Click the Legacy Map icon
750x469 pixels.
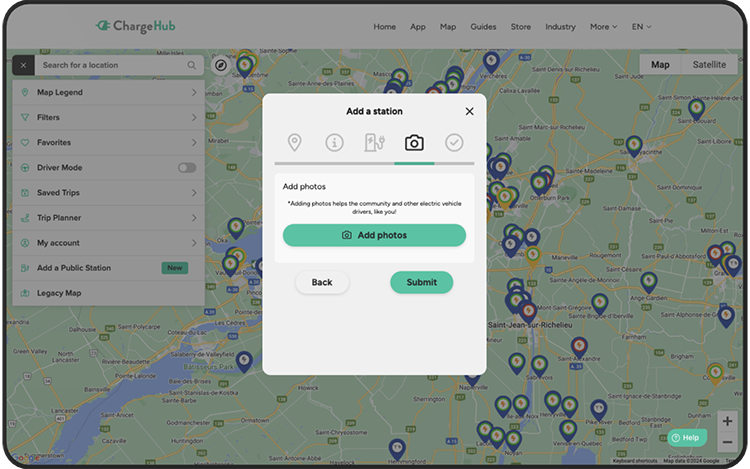pyautogui.click(x=25, y=293)
